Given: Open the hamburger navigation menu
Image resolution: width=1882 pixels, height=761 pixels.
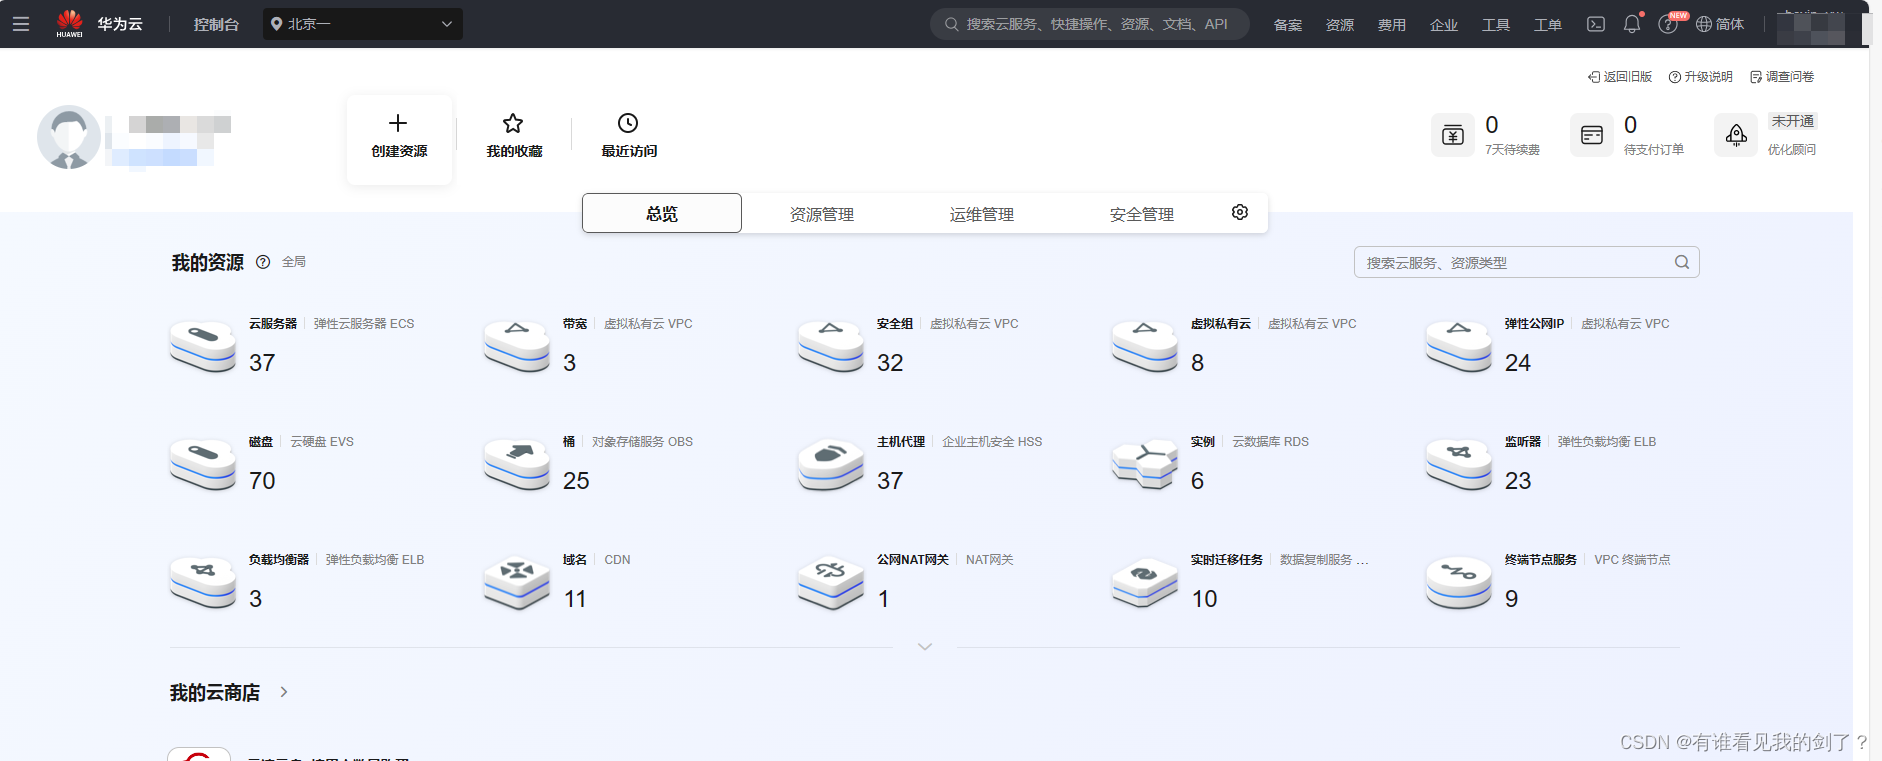Looking at the screenshot, I should tap(21, 24).
